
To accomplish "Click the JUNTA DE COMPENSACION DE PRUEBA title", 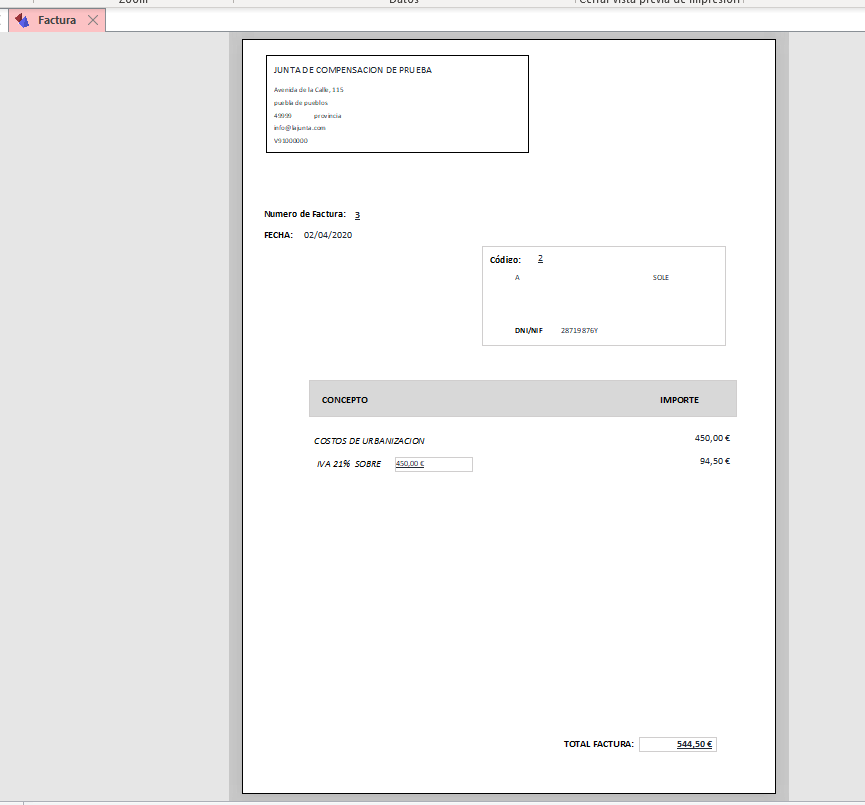I will [x=352, y=70].
